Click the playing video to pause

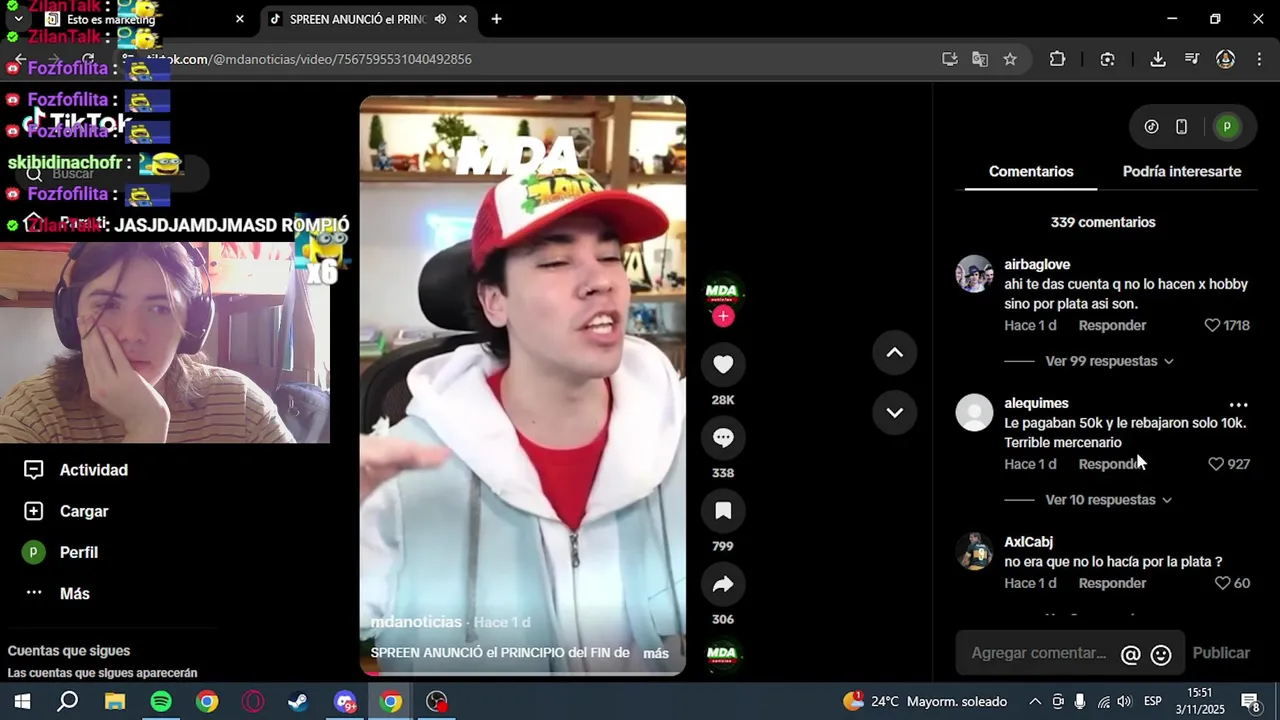coord(522,385)
